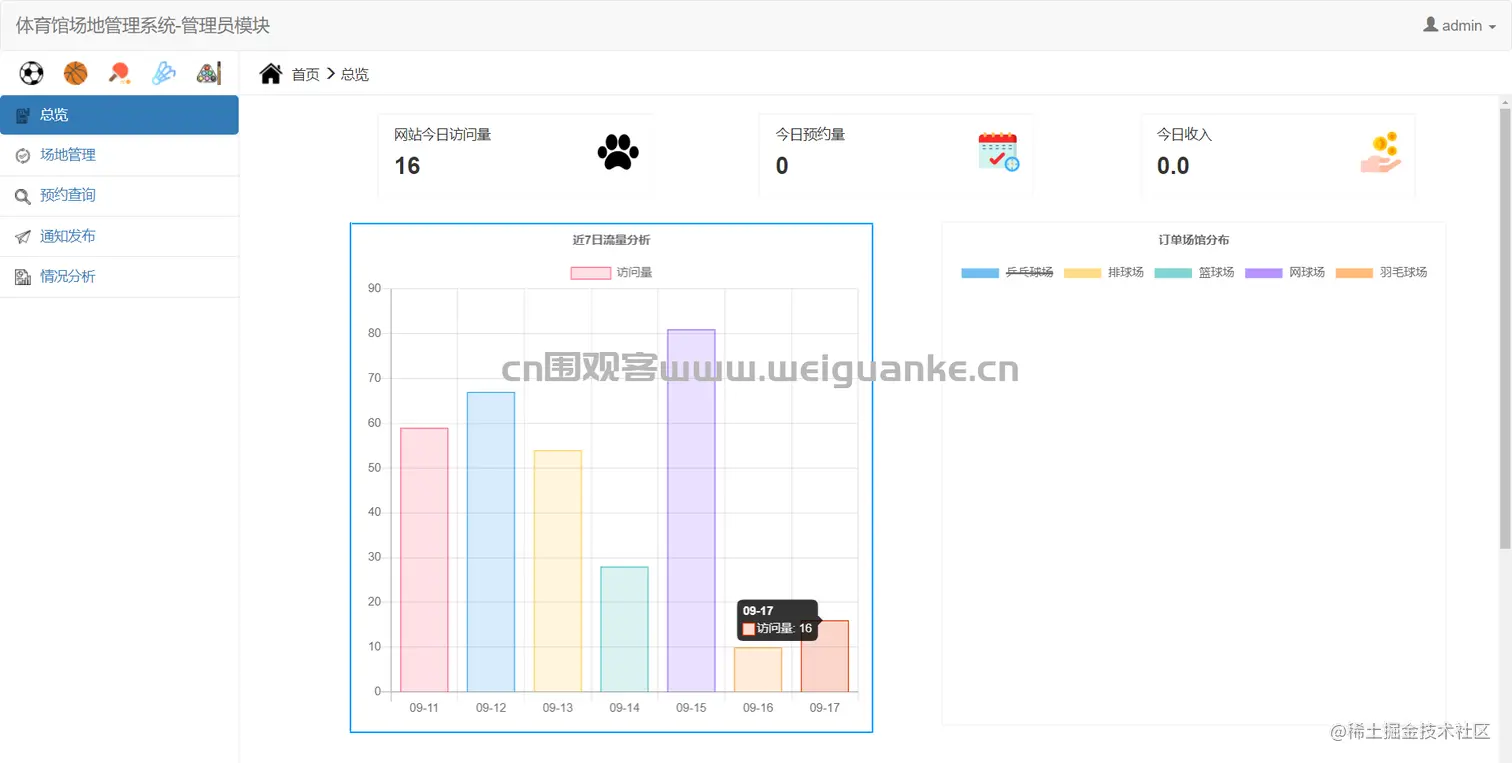1512x763 pixels.
Task: Click the 09-13 yellow bar
Action: click(558, 571)
